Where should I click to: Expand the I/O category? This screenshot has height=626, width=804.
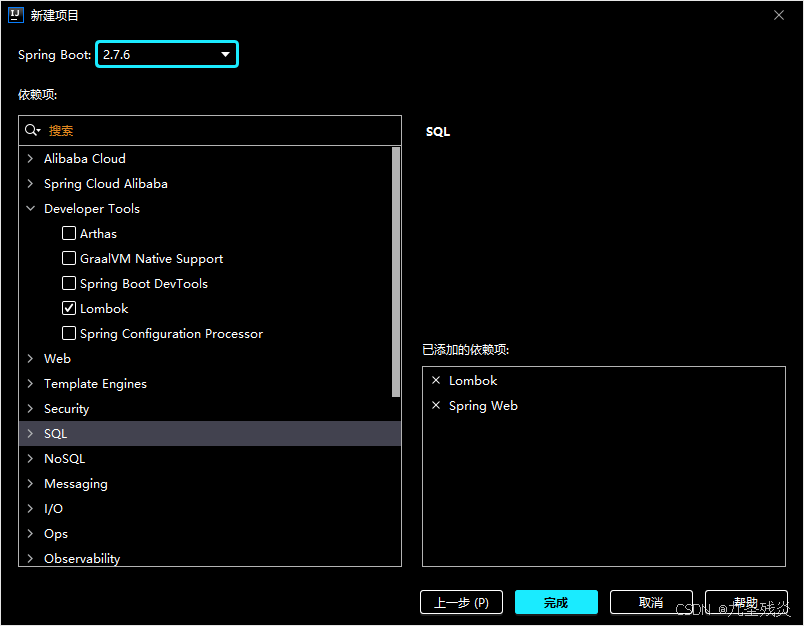(30, 509)
